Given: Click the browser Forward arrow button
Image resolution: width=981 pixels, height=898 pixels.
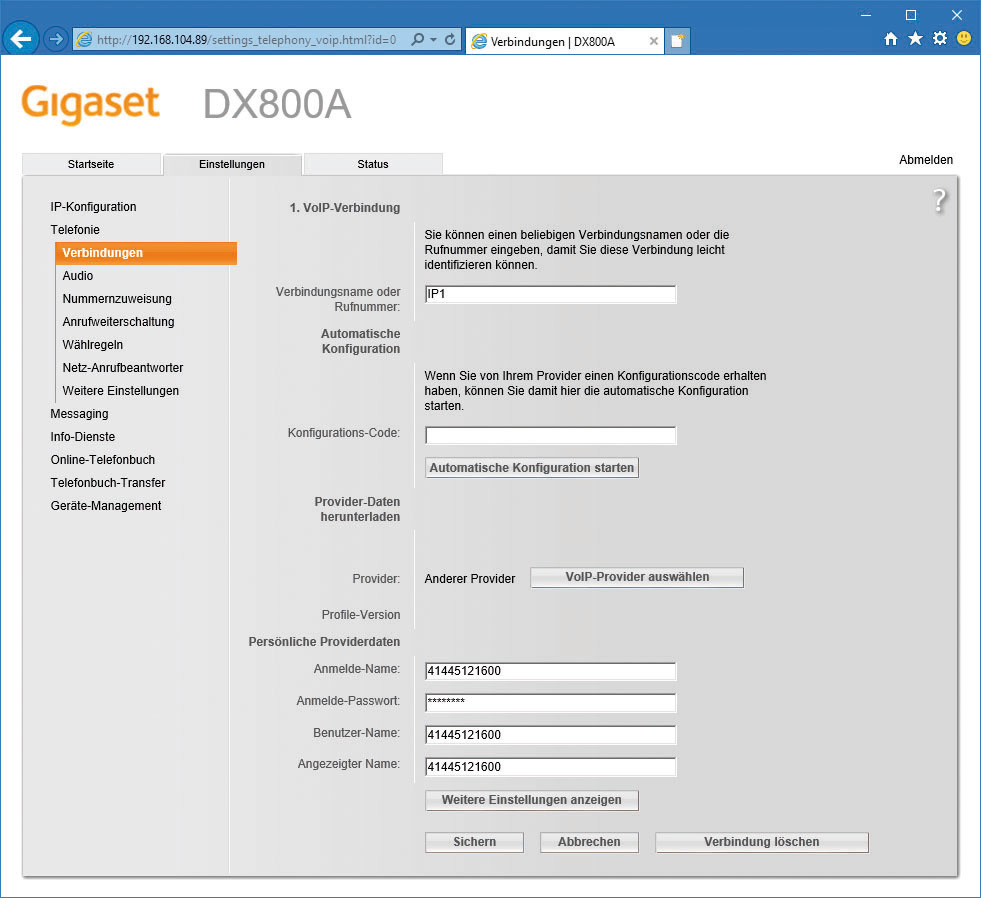Looking at the screenshot, I should click(x=56, y=39).
